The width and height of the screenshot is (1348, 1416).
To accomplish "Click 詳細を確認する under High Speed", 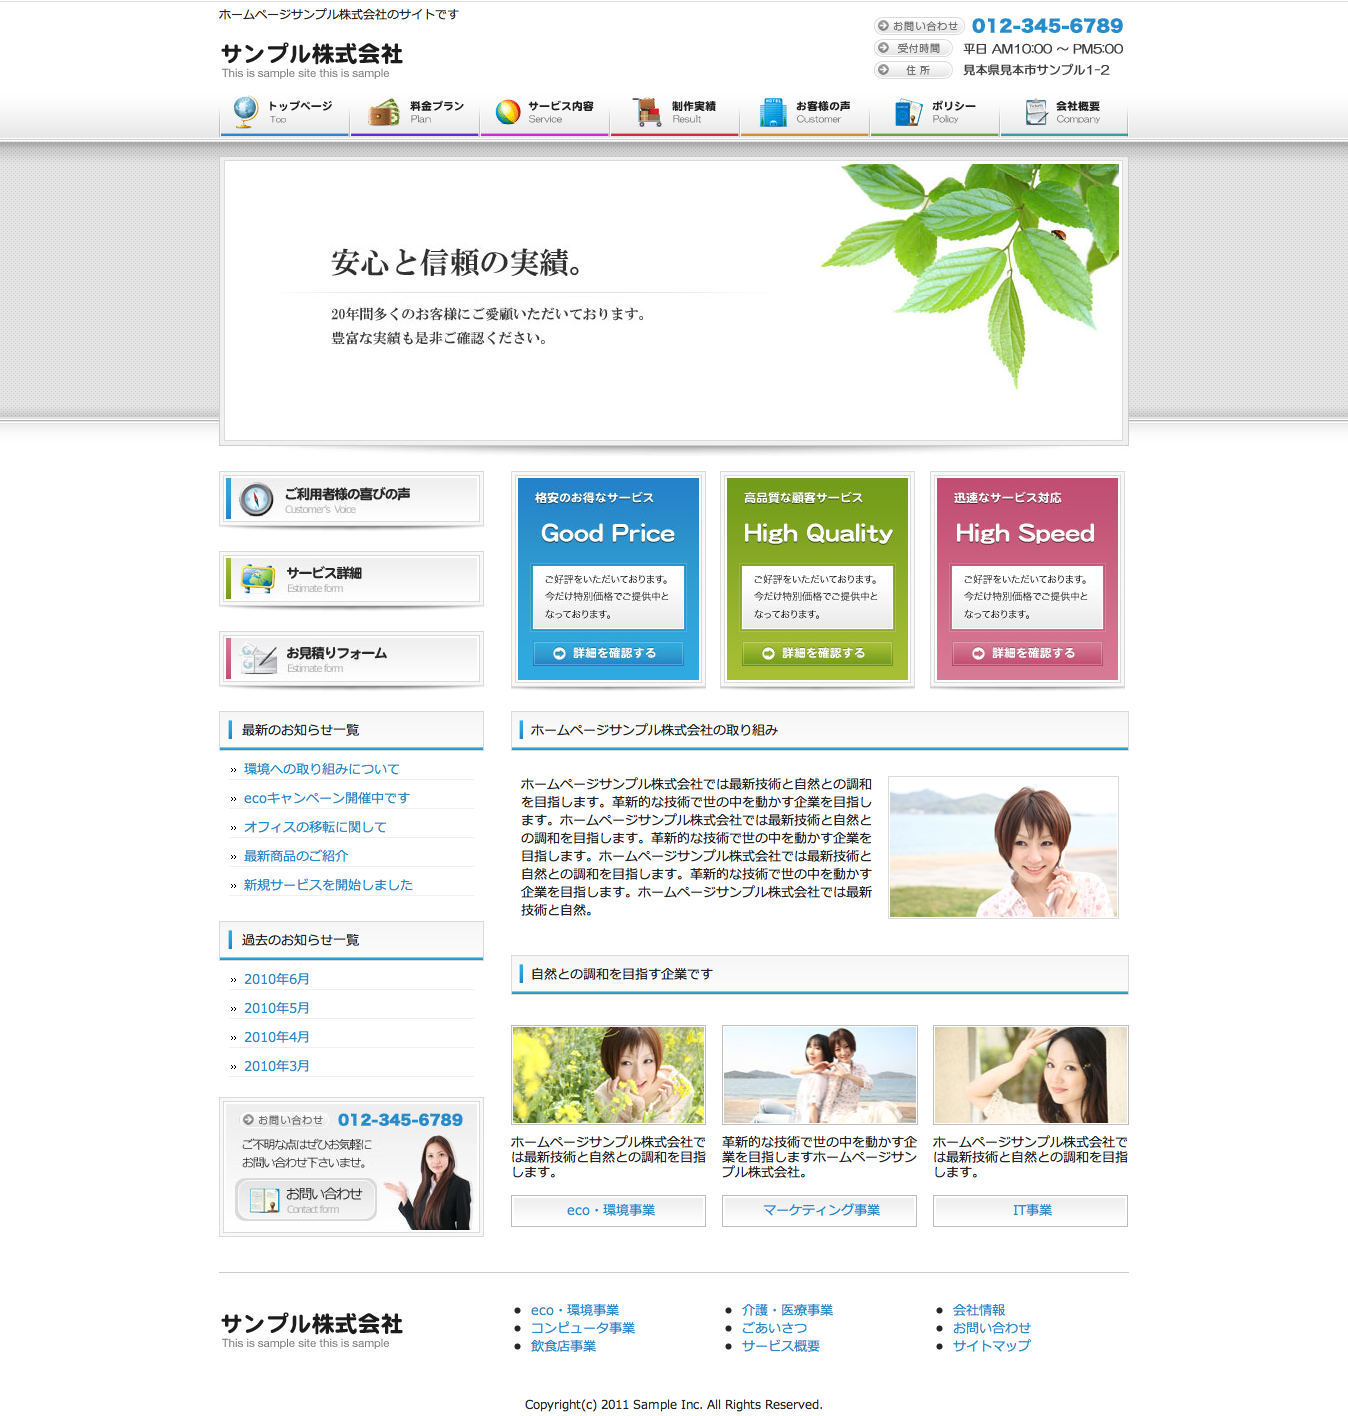I will pos(1026,653).
